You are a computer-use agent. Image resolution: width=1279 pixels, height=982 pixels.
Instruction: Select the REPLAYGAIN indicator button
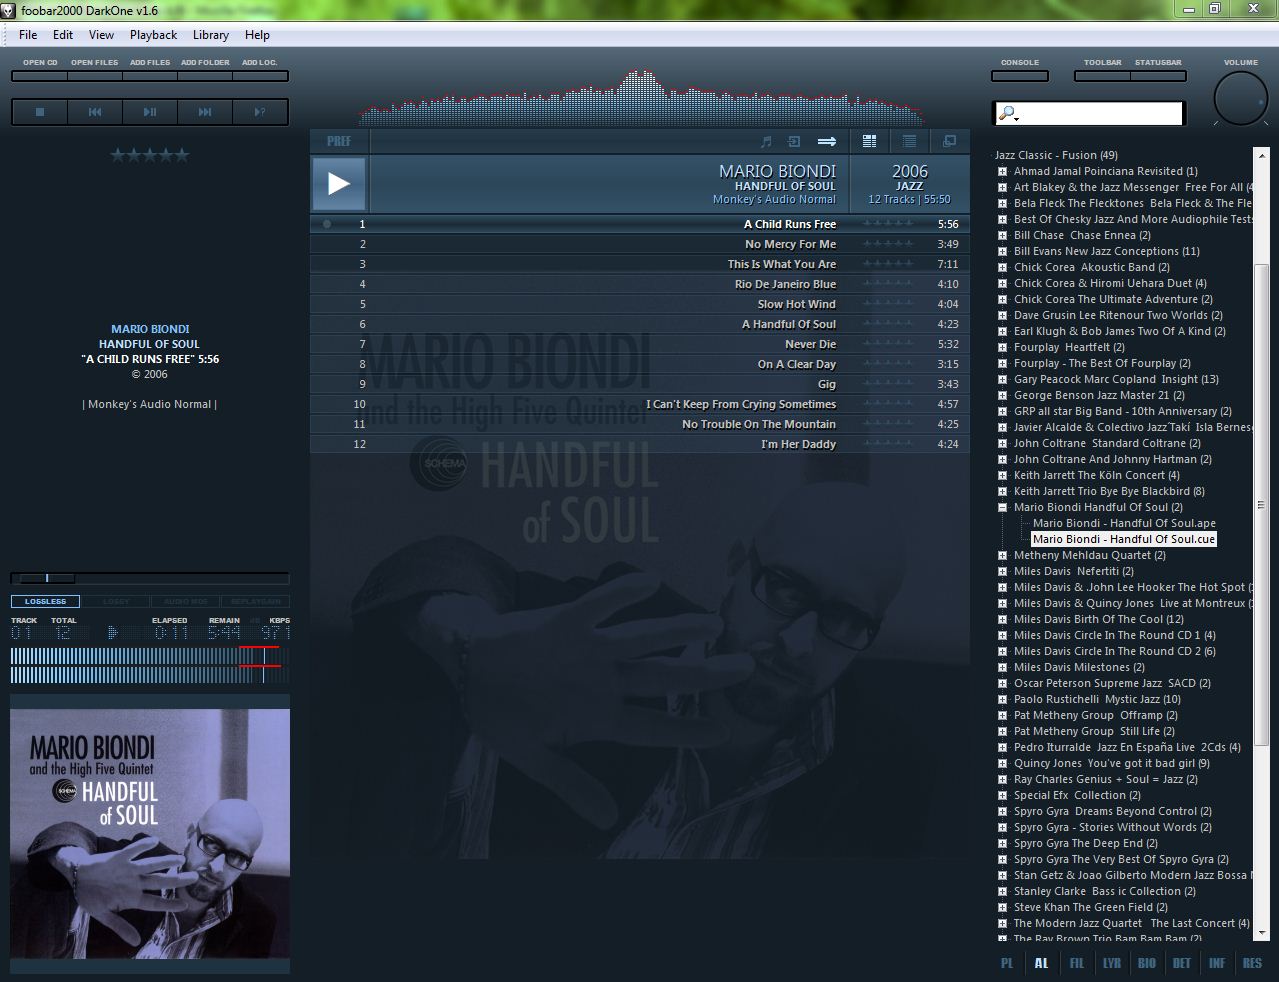point(254,602)
